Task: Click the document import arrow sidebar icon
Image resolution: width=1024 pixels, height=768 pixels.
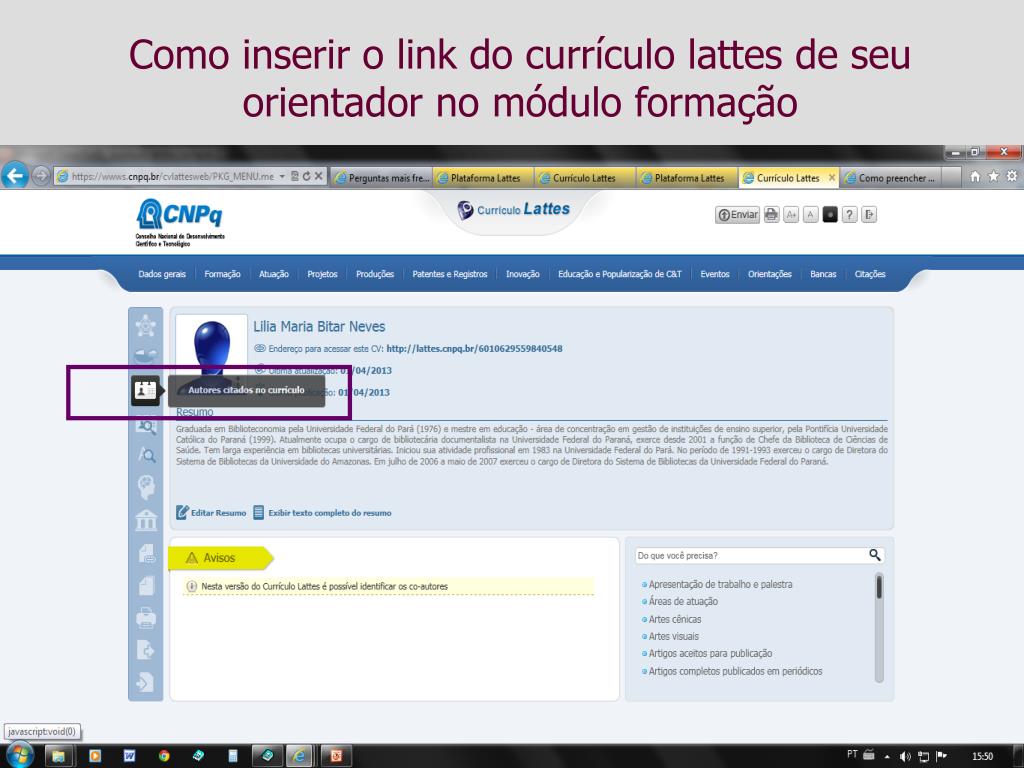Action: click(x=146, y=682)
